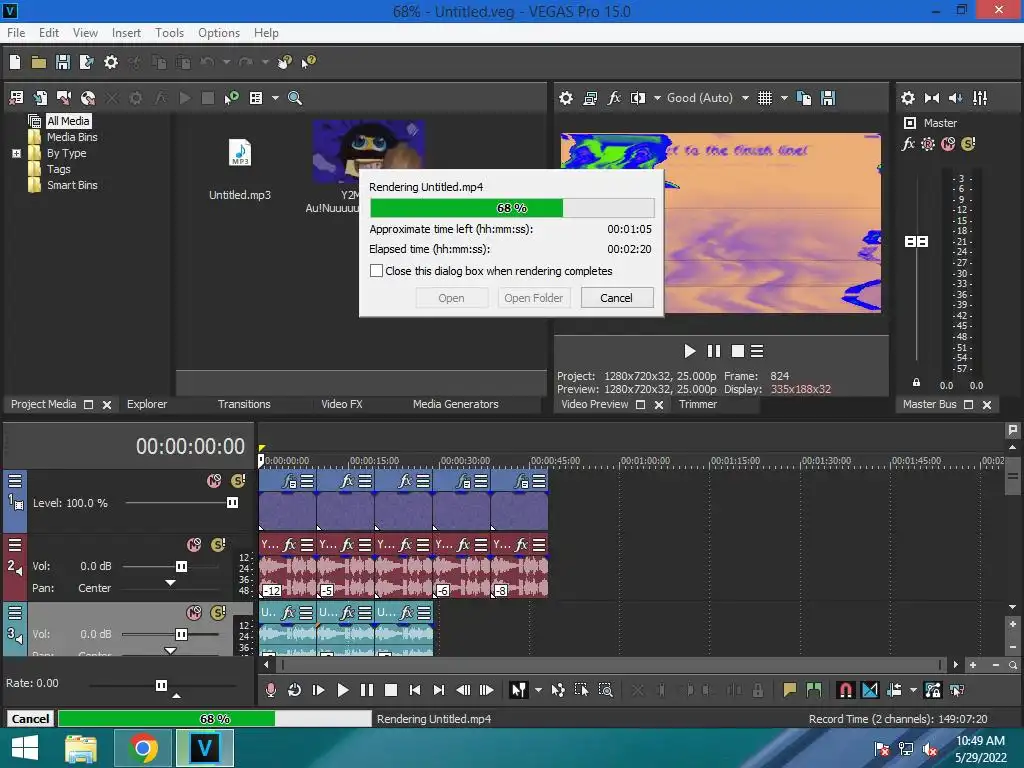Mute audio track 2

click(194, 545)
